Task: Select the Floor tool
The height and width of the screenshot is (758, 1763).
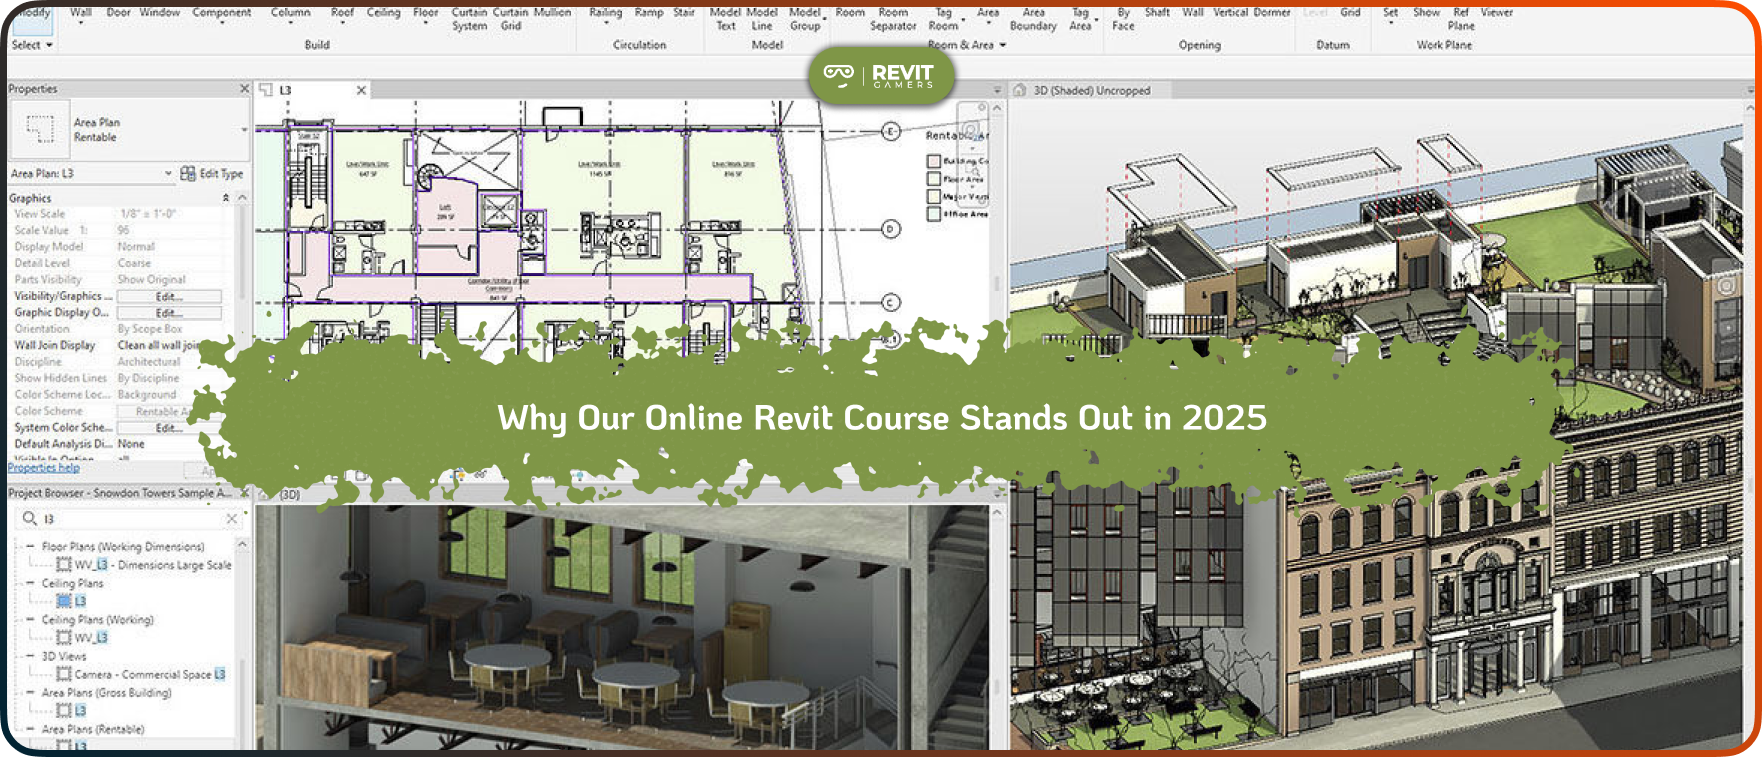Action: click(x=425, y=13)
